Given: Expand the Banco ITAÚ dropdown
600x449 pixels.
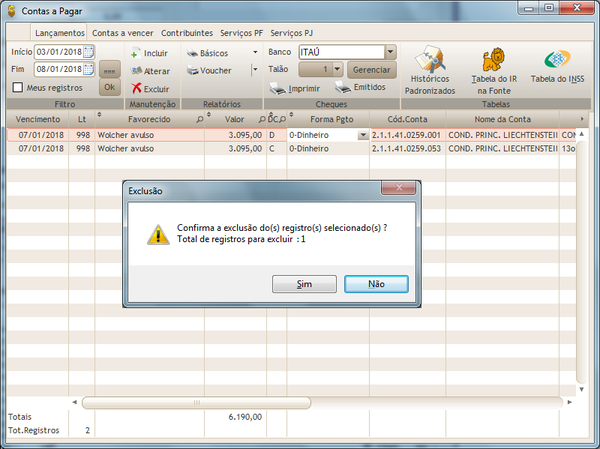Looking at the screenshot, I should point(390,52).
